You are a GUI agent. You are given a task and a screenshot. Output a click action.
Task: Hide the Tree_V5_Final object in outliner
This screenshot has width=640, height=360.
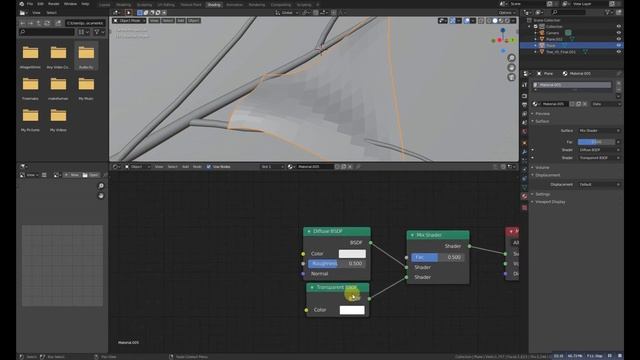[619, 52]
